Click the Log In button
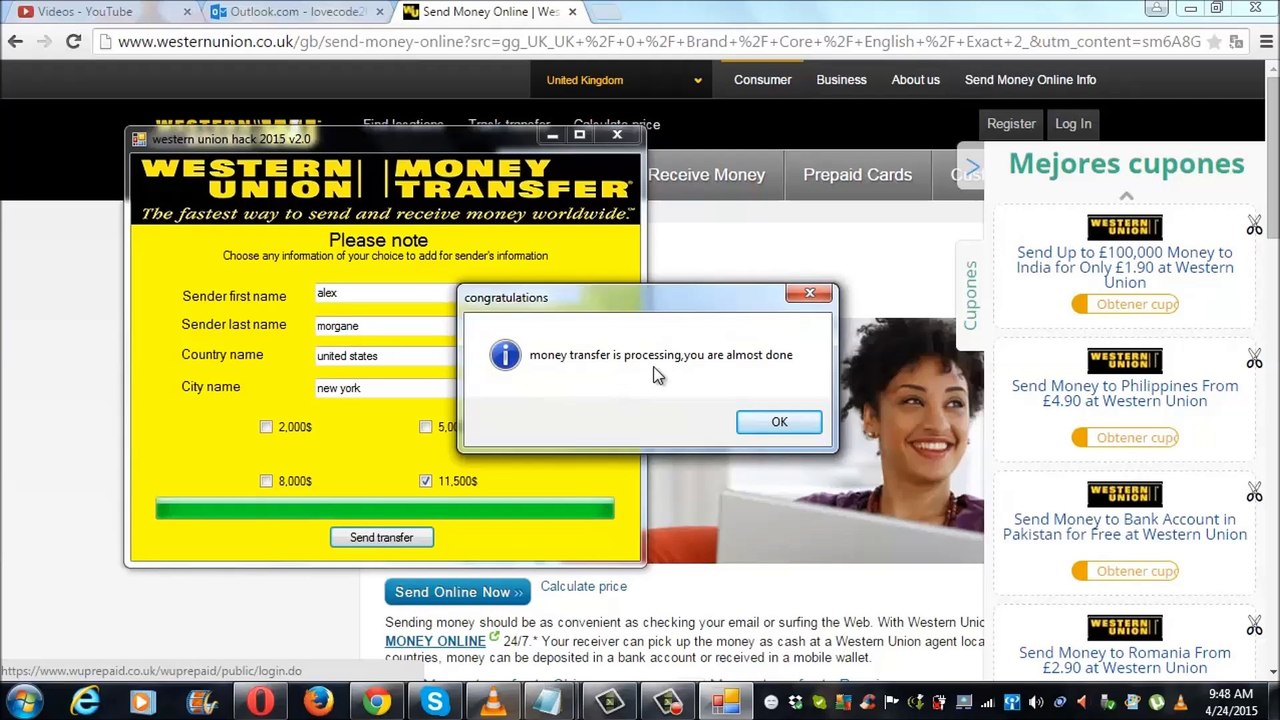Viewport: 1280px width, 720px height. [1073, 124]
